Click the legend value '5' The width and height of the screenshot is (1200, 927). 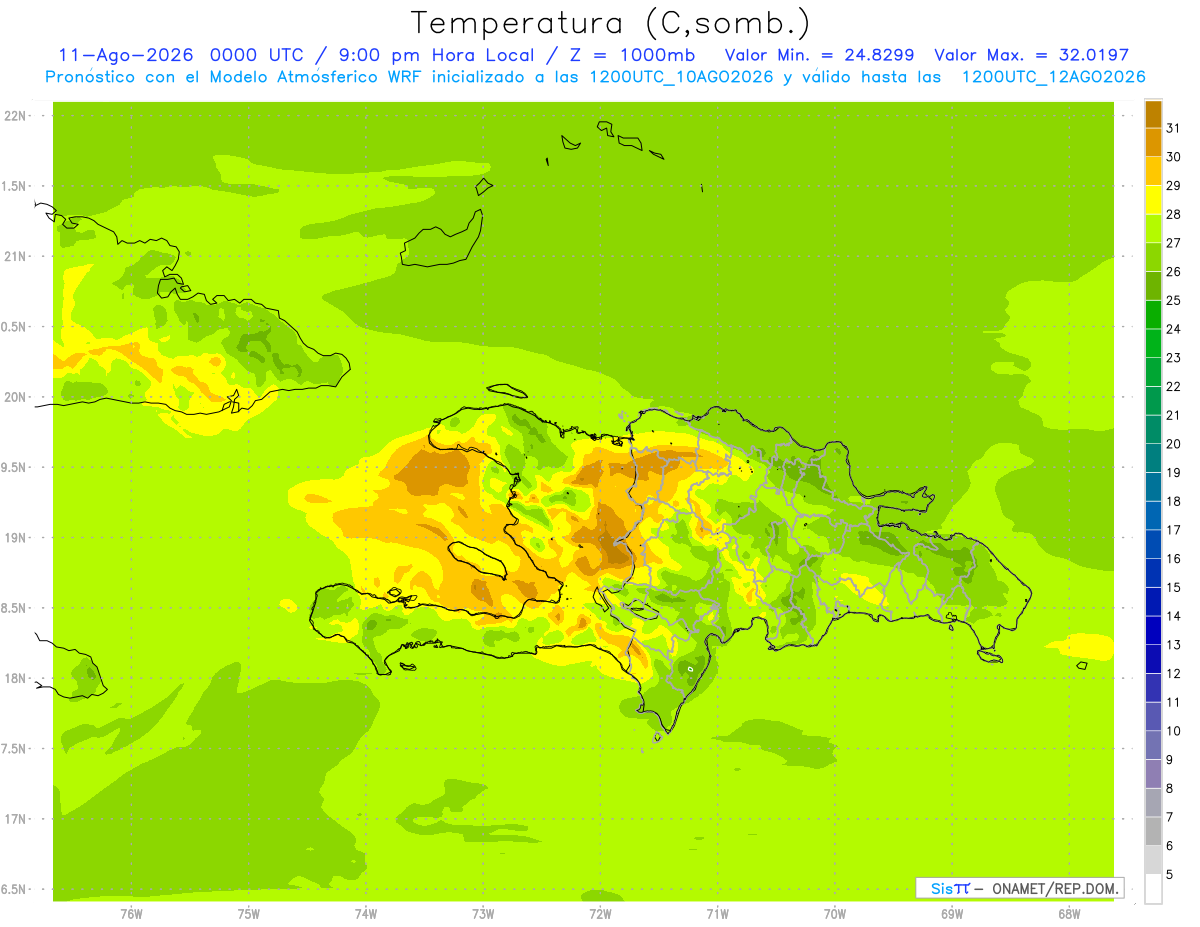[1169, 875]
